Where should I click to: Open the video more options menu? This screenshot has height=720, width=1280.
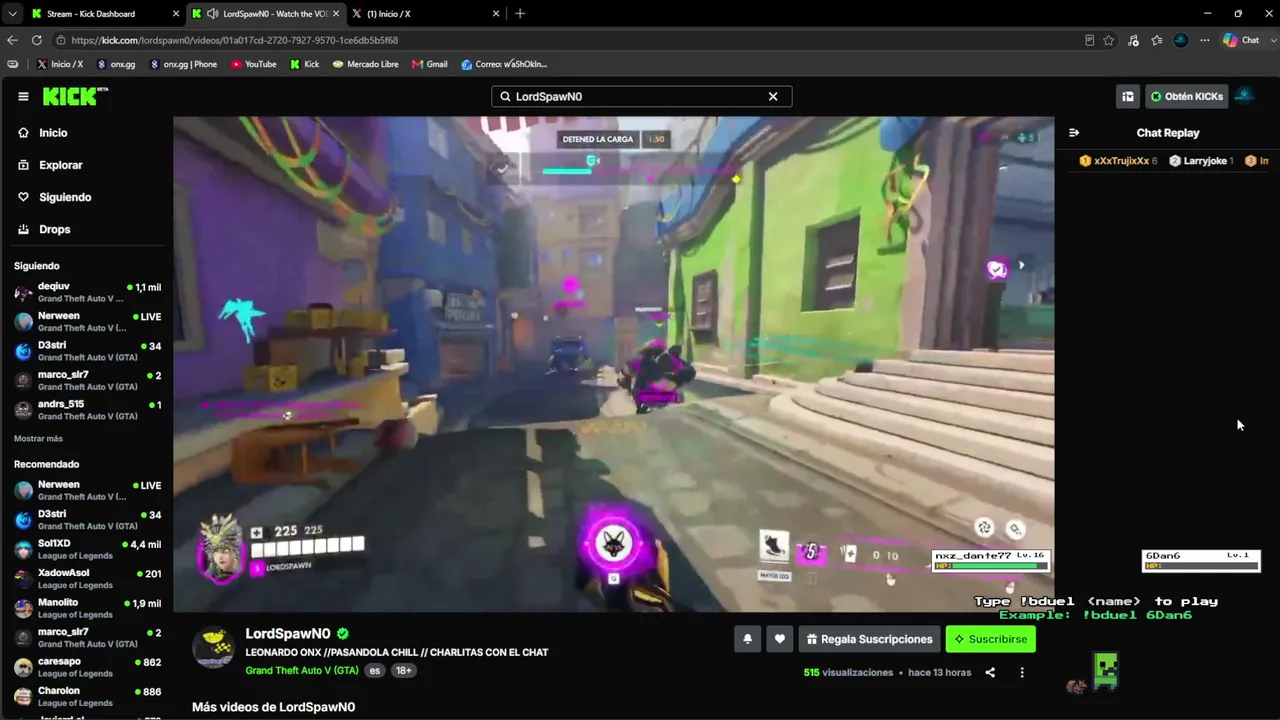pos(1022,673)
